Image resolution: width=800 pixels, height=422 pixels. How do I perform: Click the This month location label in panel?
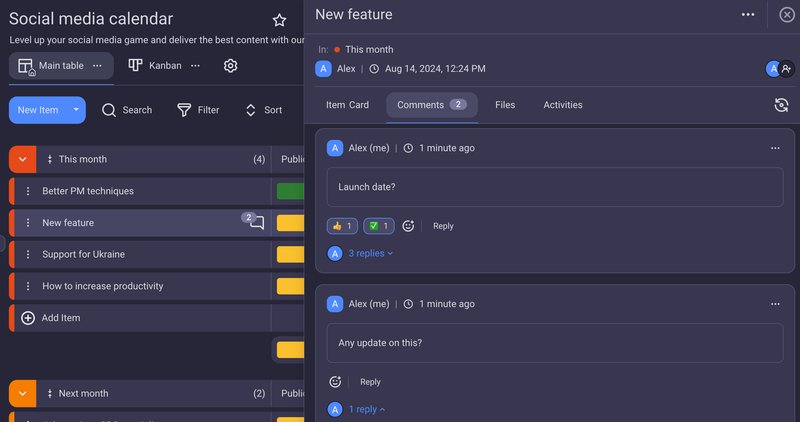click(369, 49)
